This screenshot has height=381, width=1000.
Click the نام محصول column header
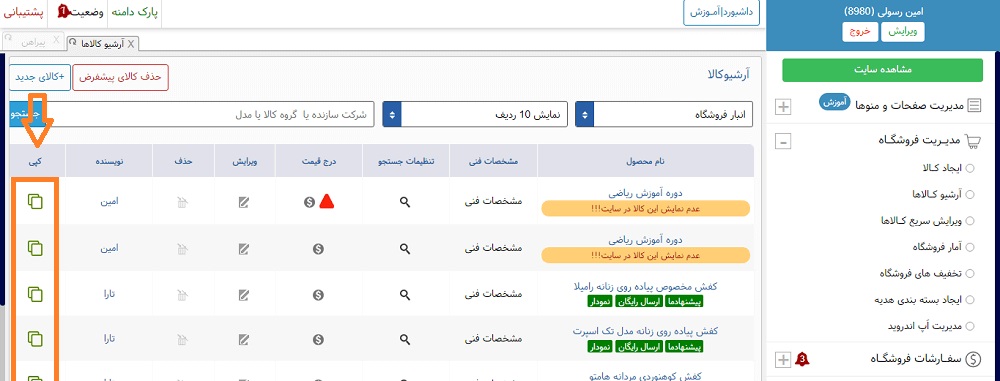[646, 161]
